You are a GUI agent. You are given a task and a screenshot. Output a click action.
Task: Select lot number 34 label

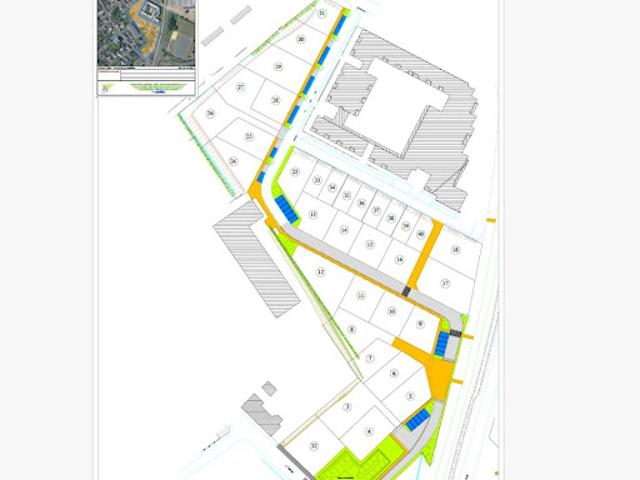(332, 187)
